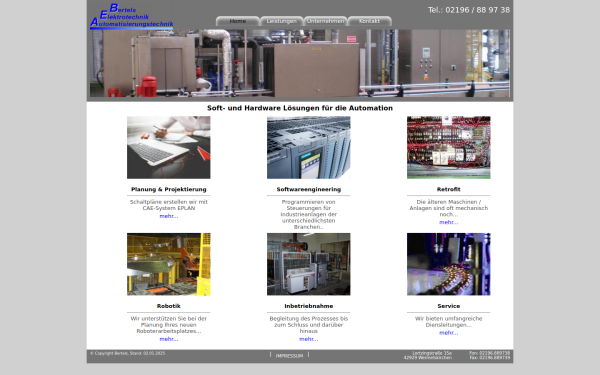Open the Softwareengineering PLC image
This screenshot has width=600, height=375.
coord(308,147)
